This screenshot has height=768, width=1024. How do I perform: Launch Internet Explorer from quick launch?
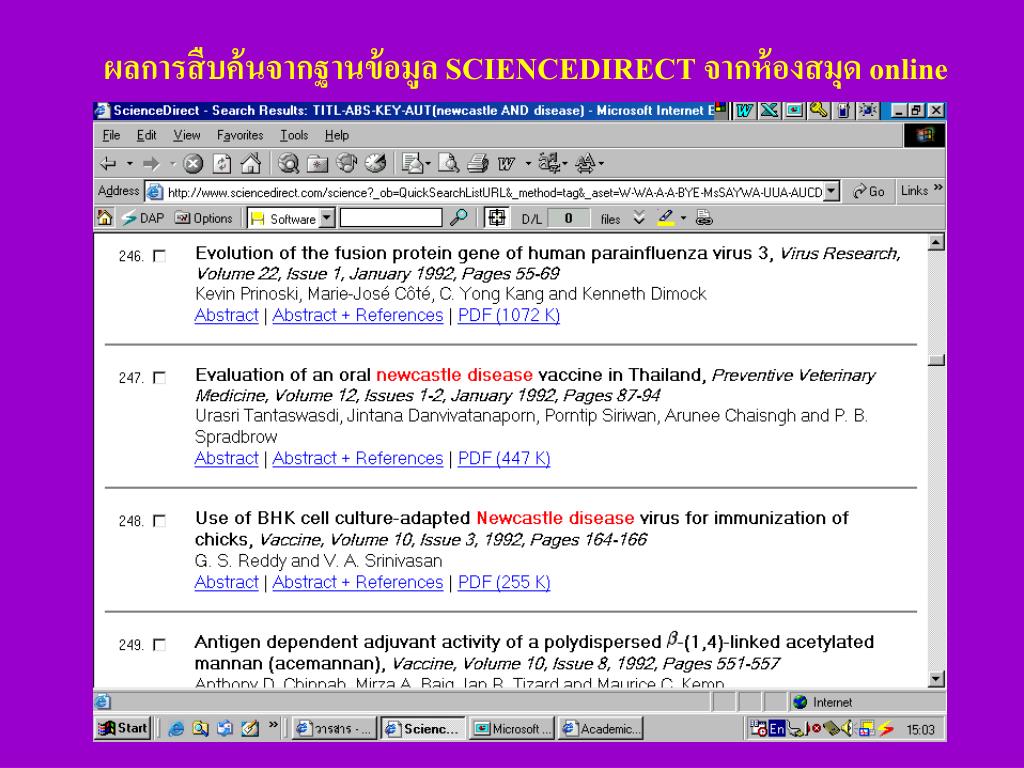click(x=176, y=729)
